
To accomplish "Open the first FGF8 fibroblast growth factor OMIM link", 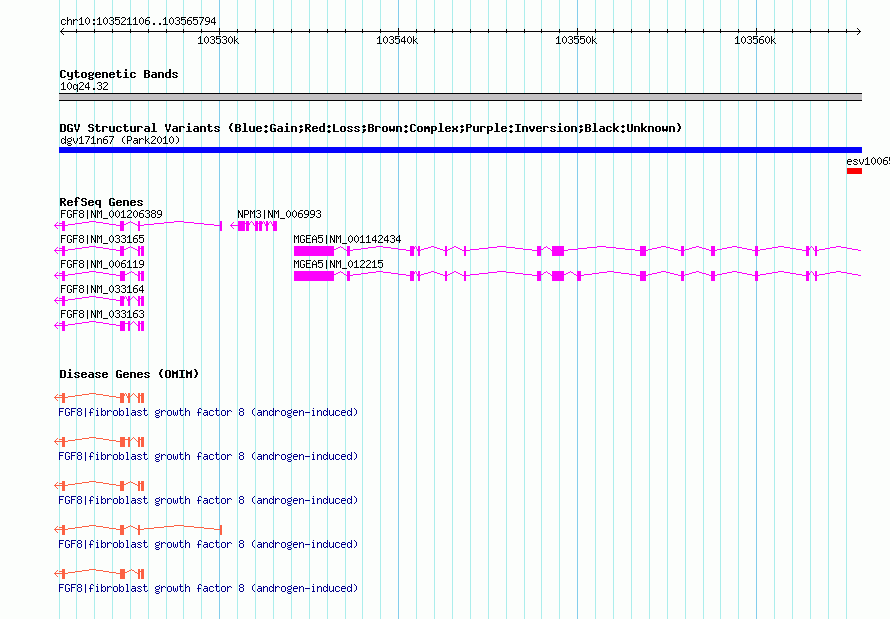I will tap(208, 412).
